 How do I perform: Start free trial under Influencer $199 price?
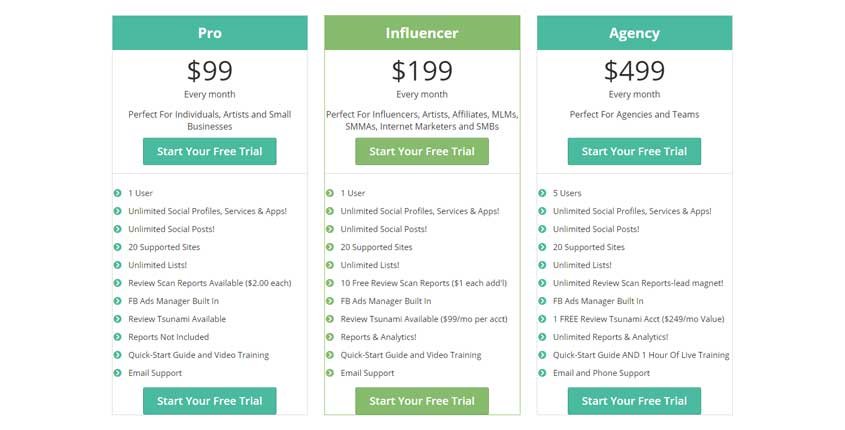(x=422, y=151)
